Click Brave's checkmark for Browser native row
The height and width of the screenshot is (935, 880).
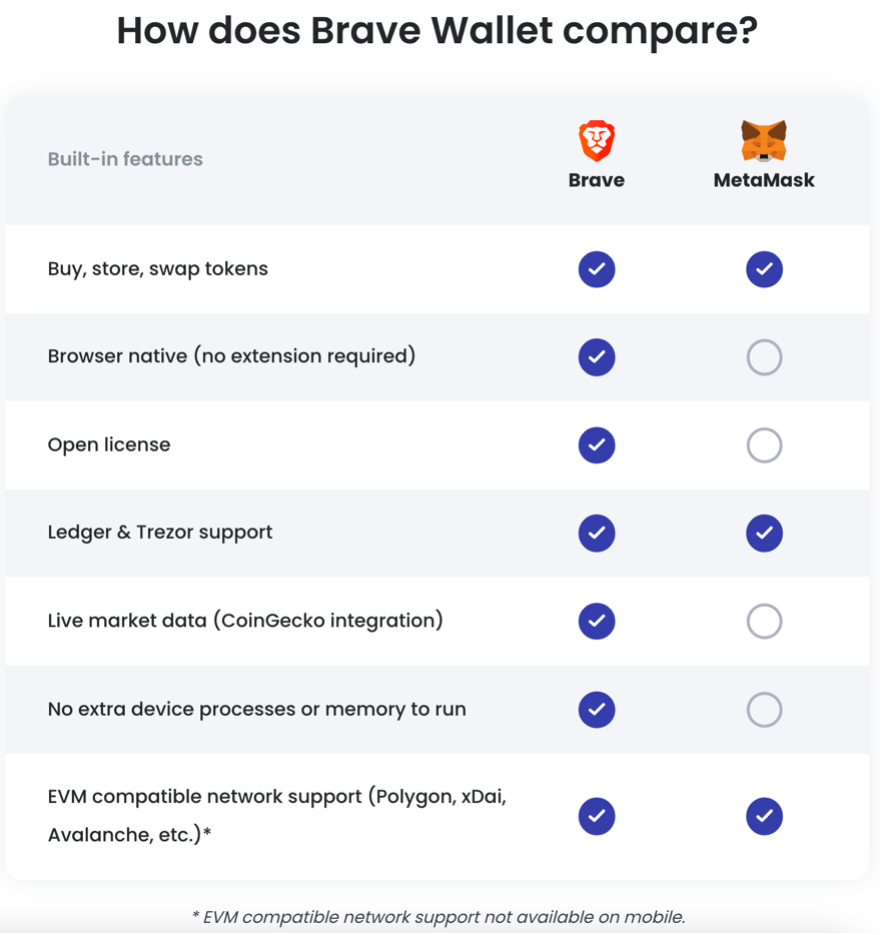596,357
